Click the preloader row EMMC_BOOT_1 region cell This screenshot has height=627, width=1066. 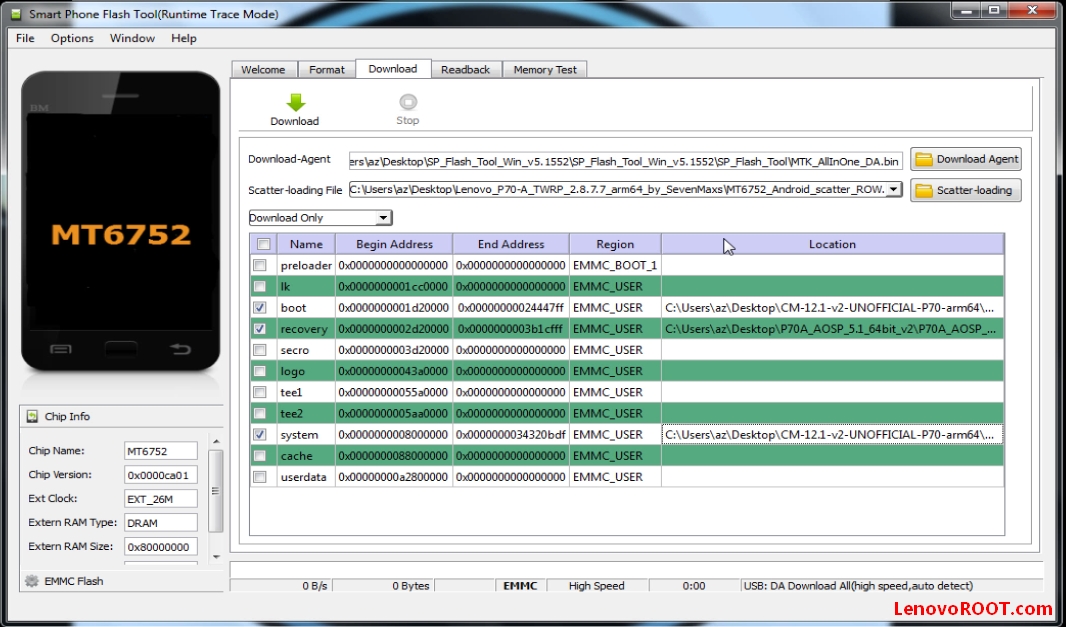tap(615, 265)
